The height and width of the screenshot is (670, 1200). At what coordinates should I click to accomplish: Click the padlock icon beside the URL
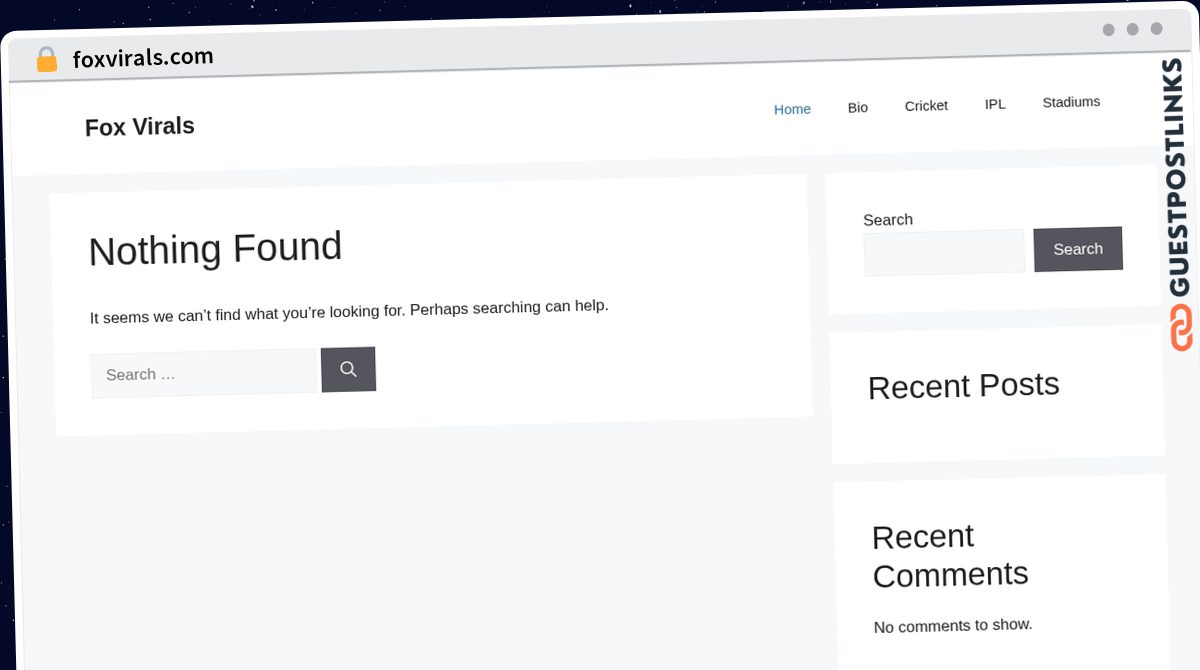[x=46, y=60]
